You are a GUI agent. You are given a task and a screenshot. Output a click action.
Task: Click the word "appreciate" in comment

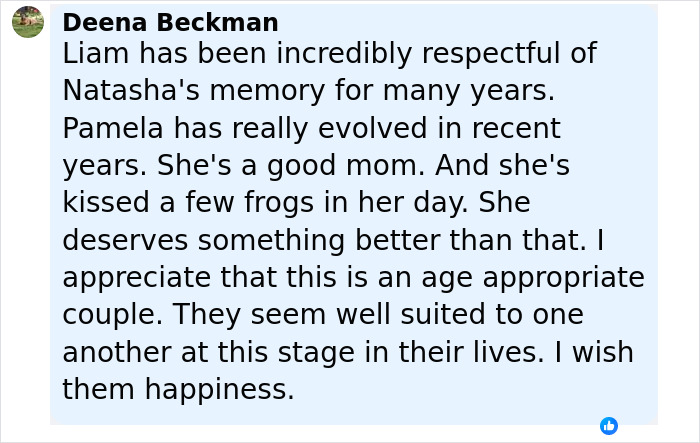(137, 277)
